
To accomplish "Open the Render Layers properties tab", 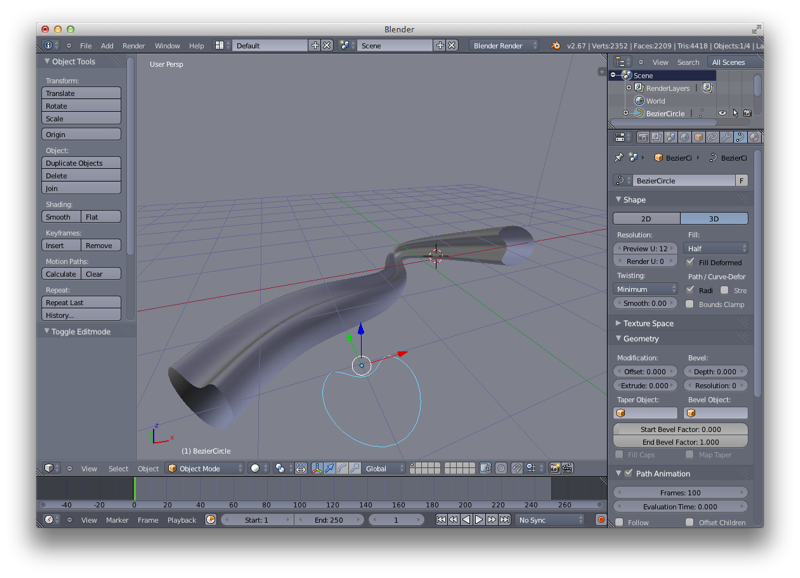I will [657, 137].
